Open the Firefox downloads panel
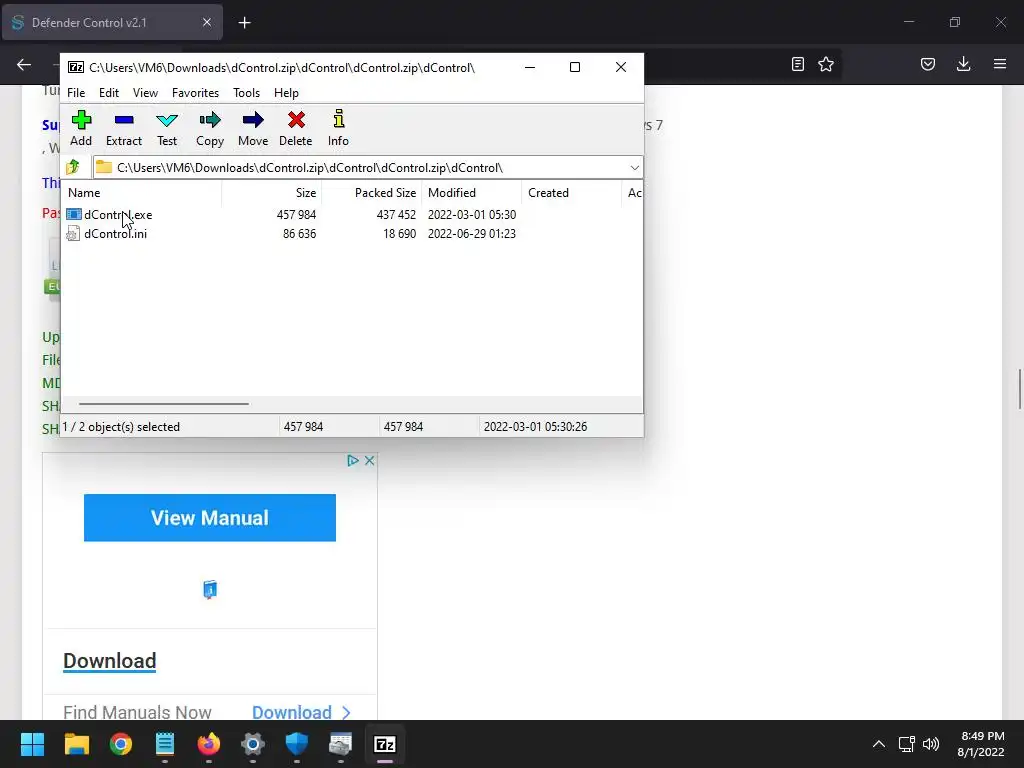This screenshot has width=1024, height=768. 963,64
